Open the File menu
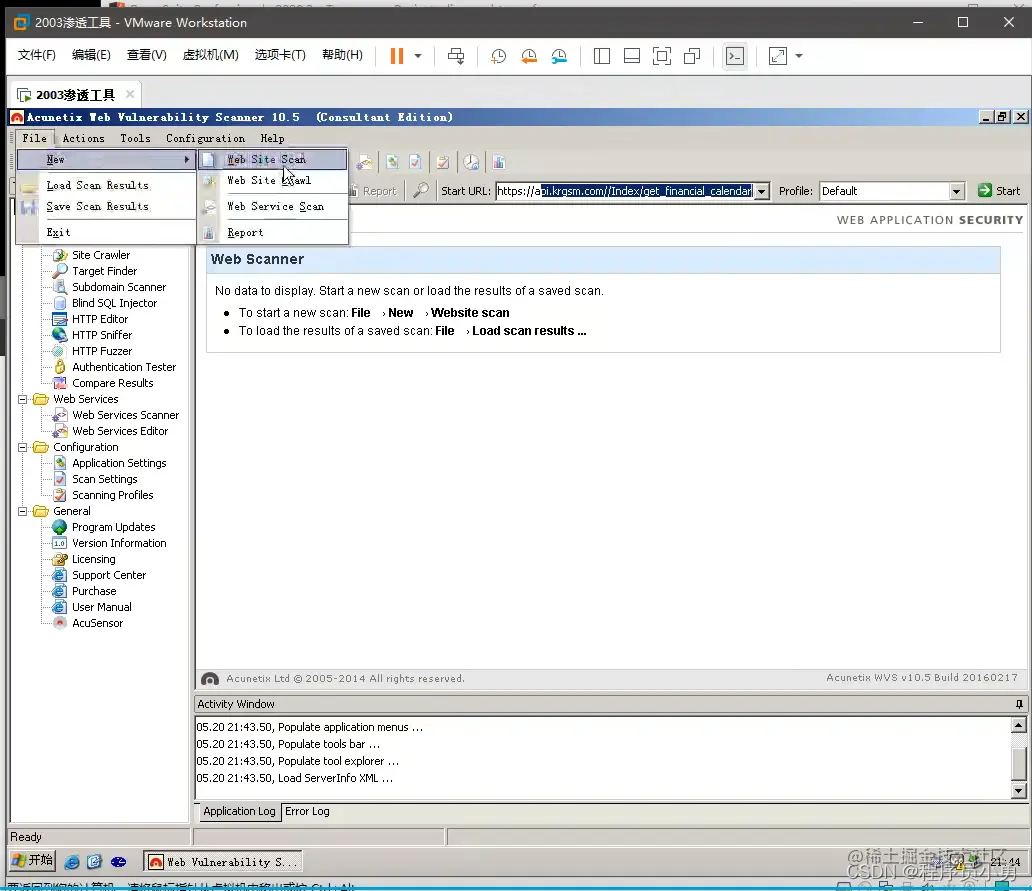Screen dimensions: 1032x891 pyautogui.click(x=34, y=138)
